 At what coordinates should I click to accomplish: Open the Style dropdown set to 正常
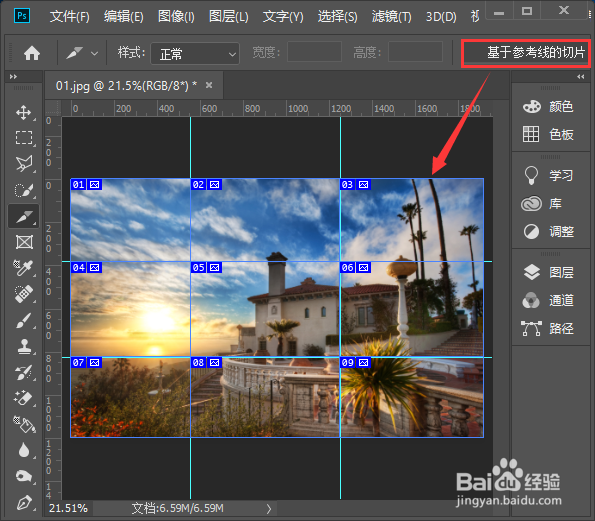tap(195, 54)
